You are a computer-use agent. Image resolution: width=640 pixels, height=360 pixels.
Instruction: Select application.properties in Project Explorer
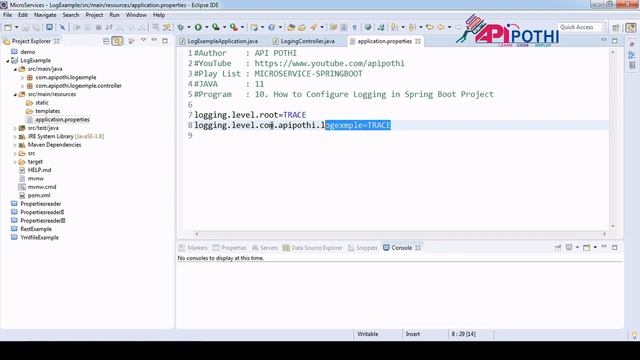tap(62, 120)
